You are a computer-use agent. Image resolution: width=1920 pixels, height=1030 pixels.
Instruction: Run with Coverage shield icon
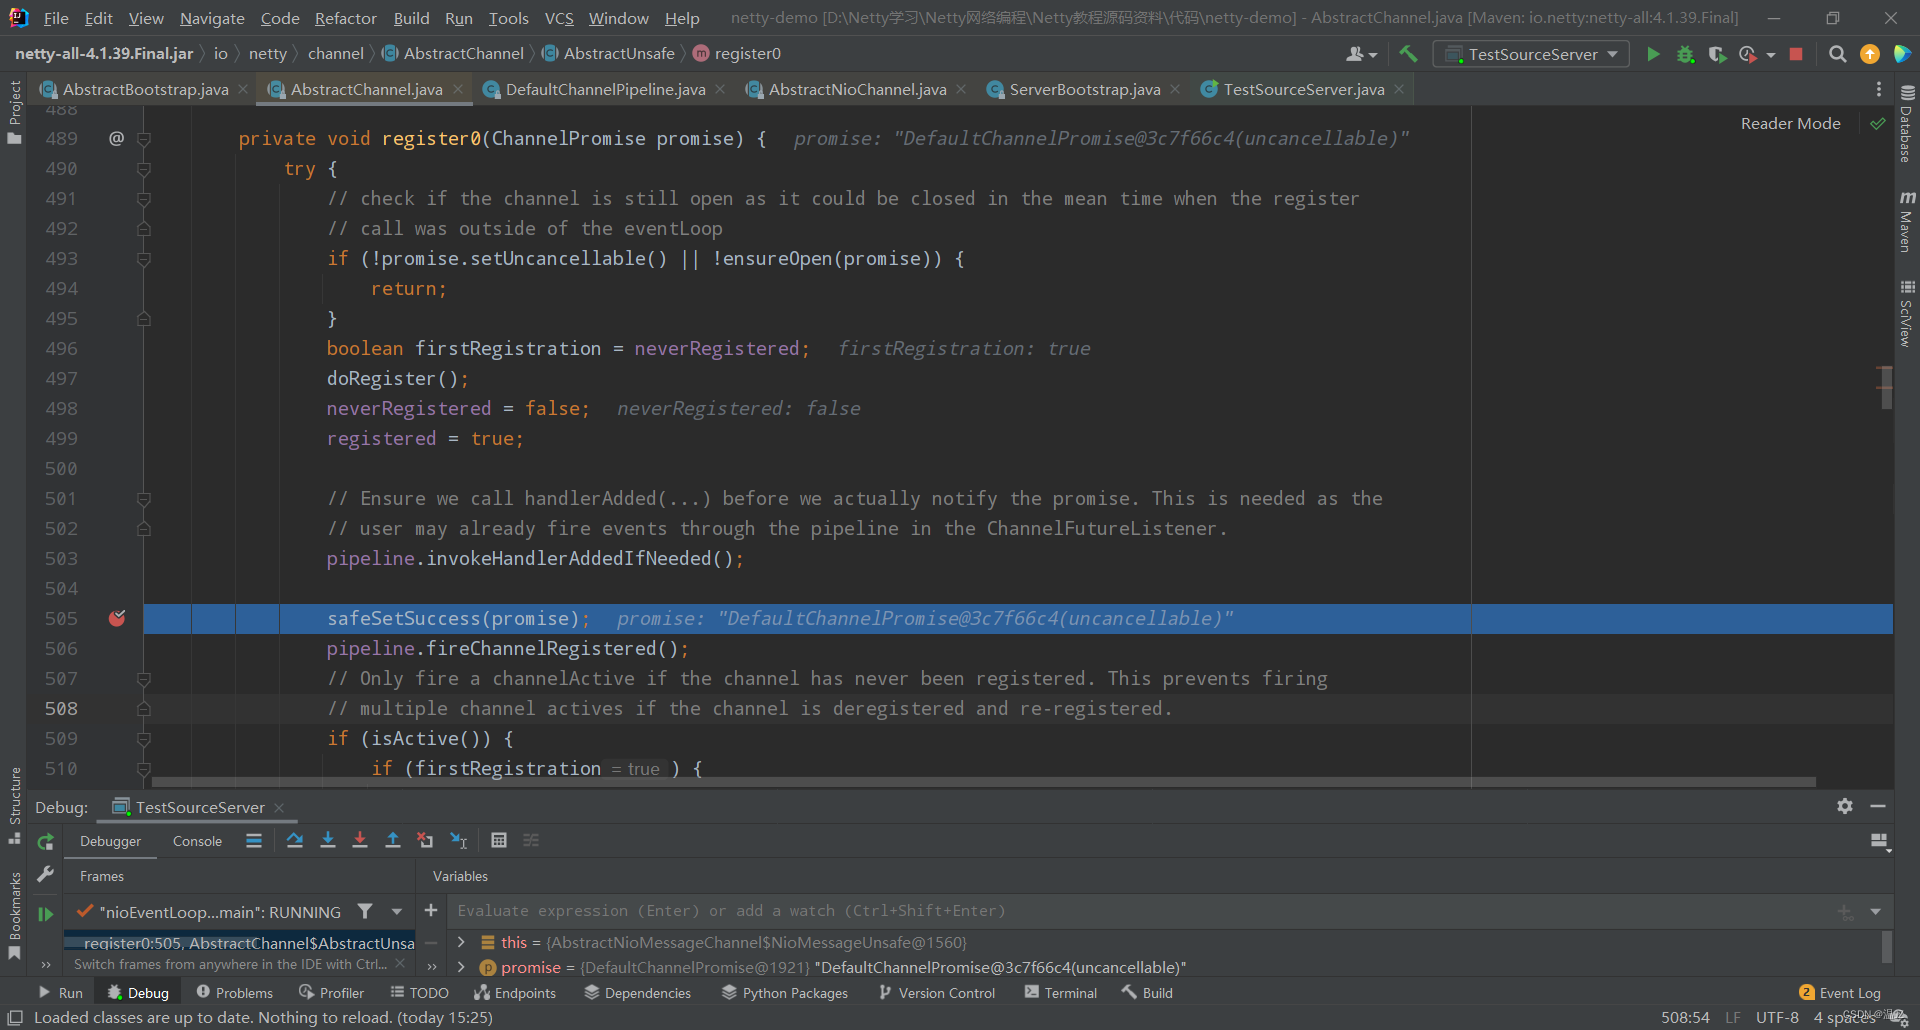[1717, 54]
